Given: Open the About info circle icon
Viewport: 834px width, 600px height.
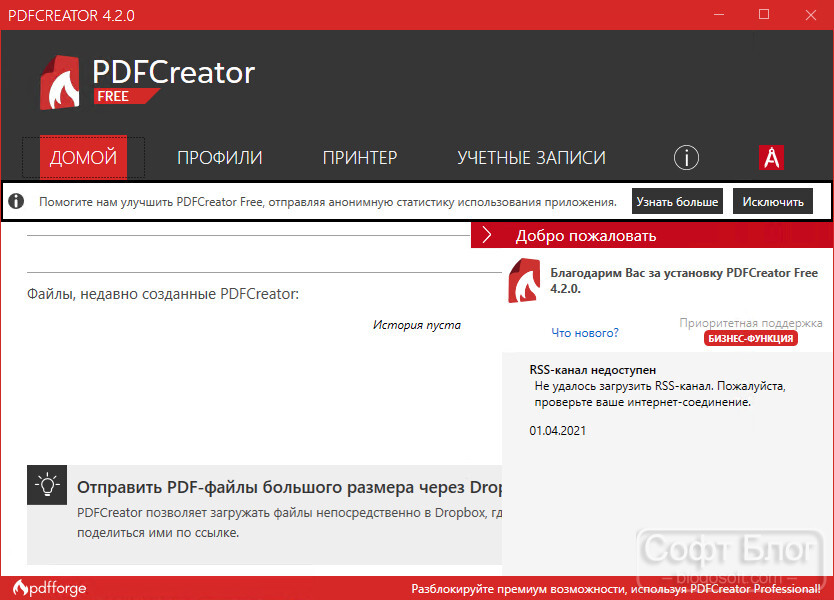Looking at the screenshot, I should coord(686,157).
